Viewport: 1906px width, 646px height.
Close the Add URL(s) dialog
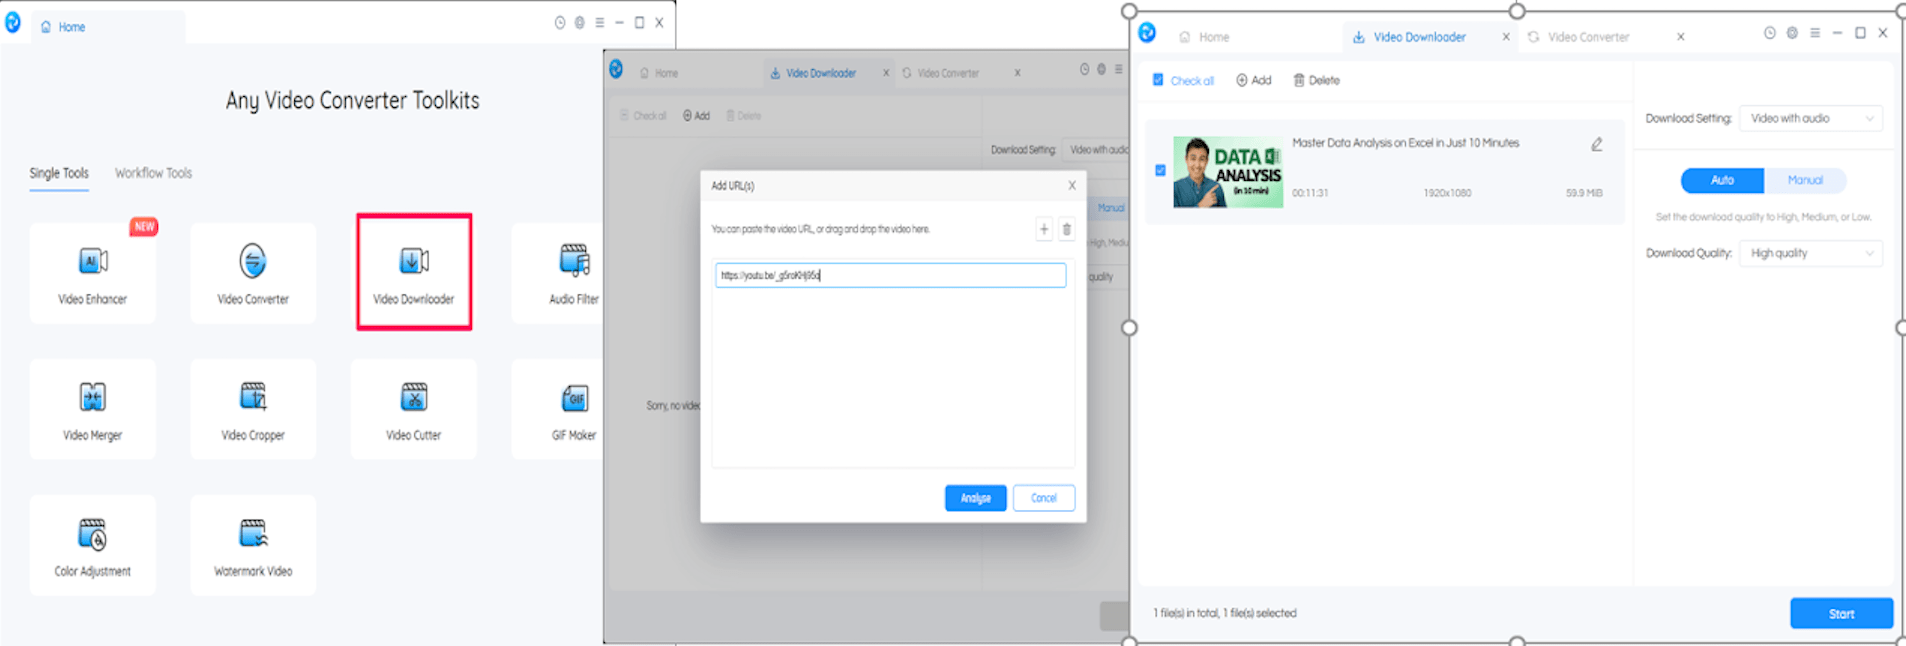(1072, 185)
